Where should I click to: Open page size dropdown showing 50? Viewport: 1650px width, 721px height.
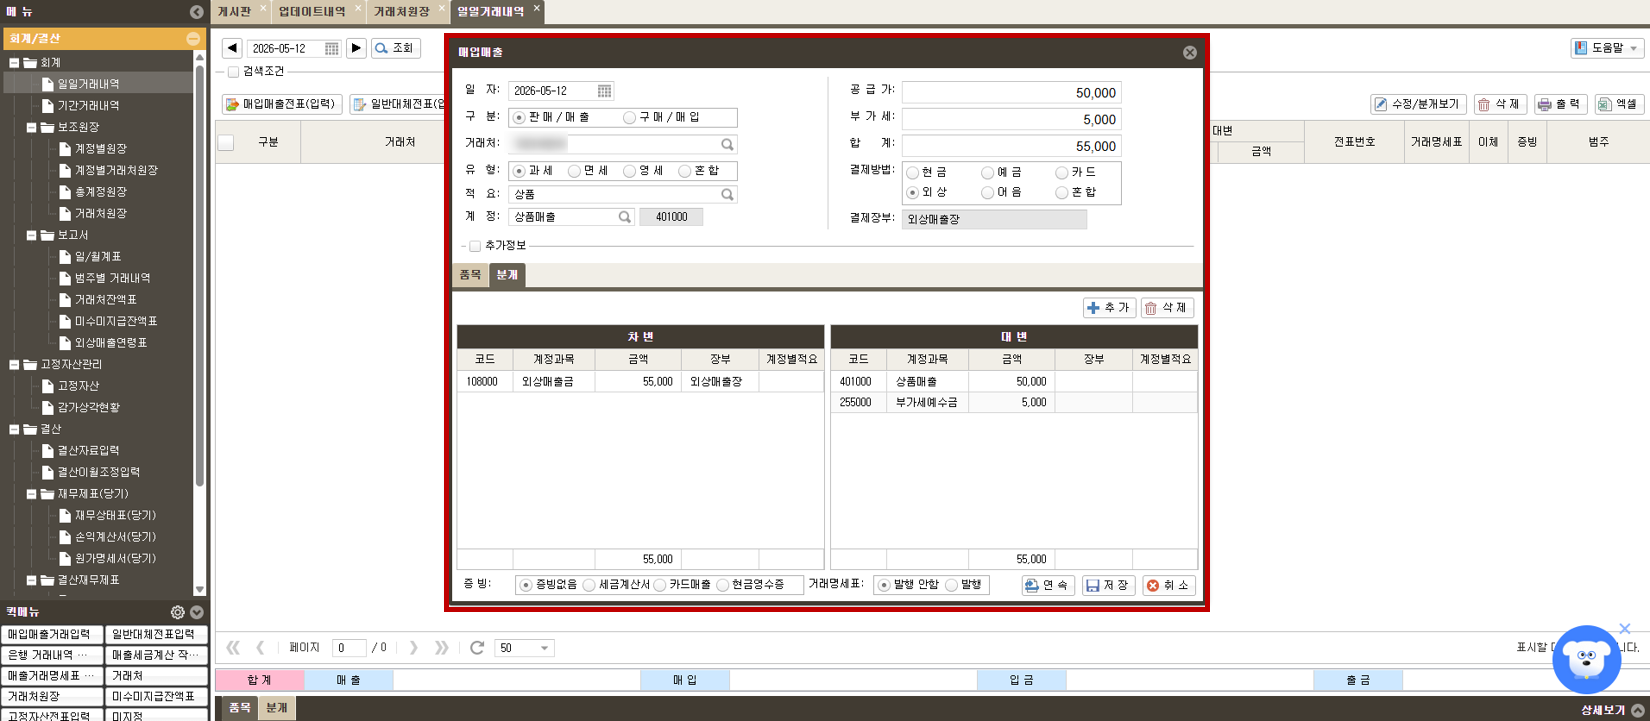coord(525,648)
